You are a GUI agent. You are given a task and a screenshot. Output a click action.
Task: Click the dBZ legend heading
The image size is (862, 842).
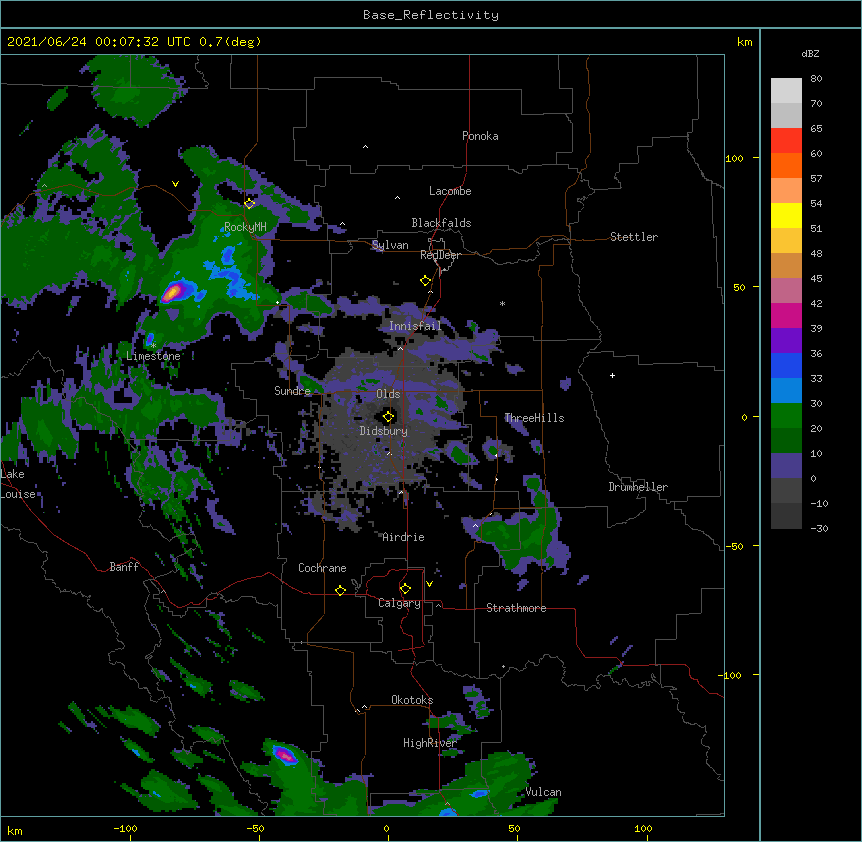pos(810,53)
